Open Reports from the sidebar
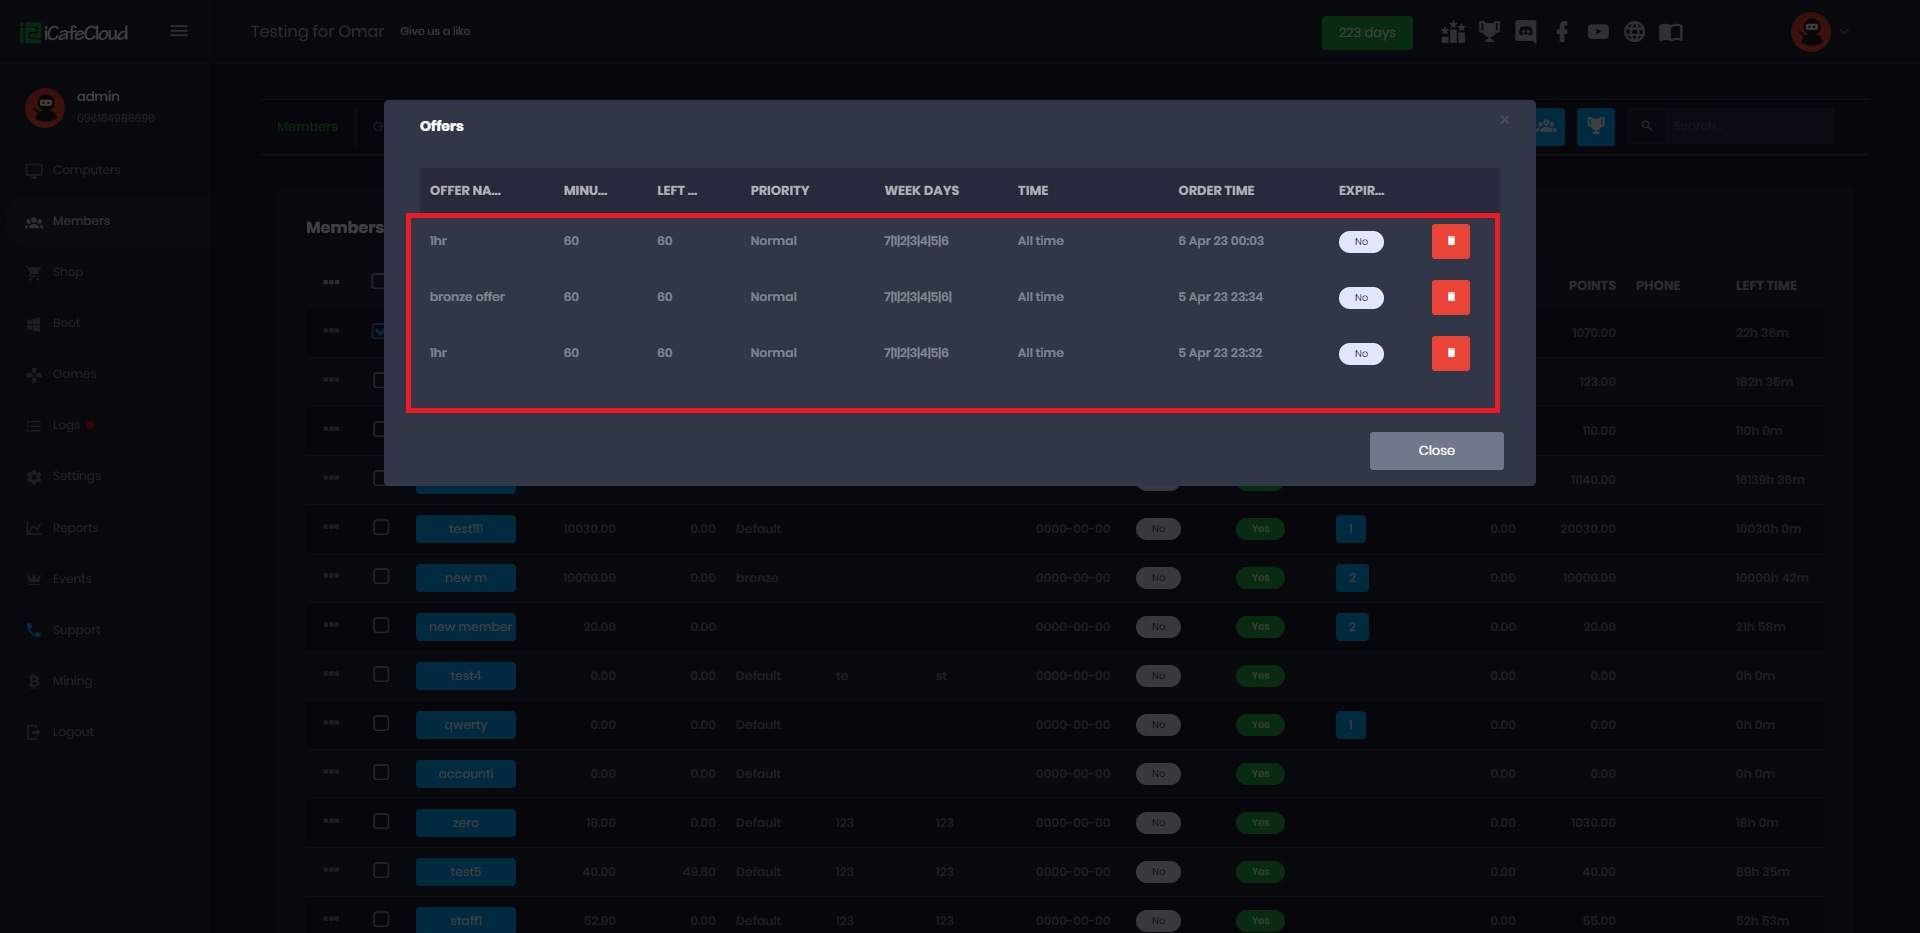This screenshot has height=933, width=1920. click(75, 528)
